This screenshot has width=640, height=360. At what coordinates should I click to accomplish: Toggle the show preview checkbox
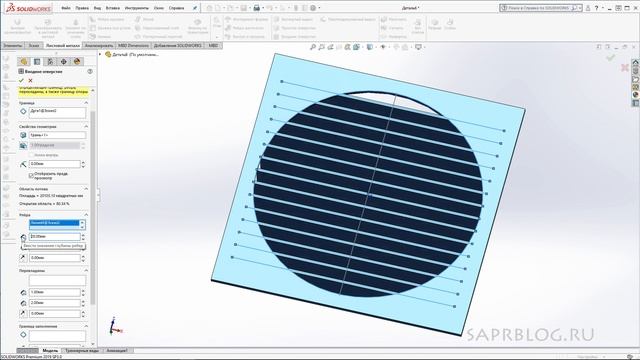[x=31, y=176]
